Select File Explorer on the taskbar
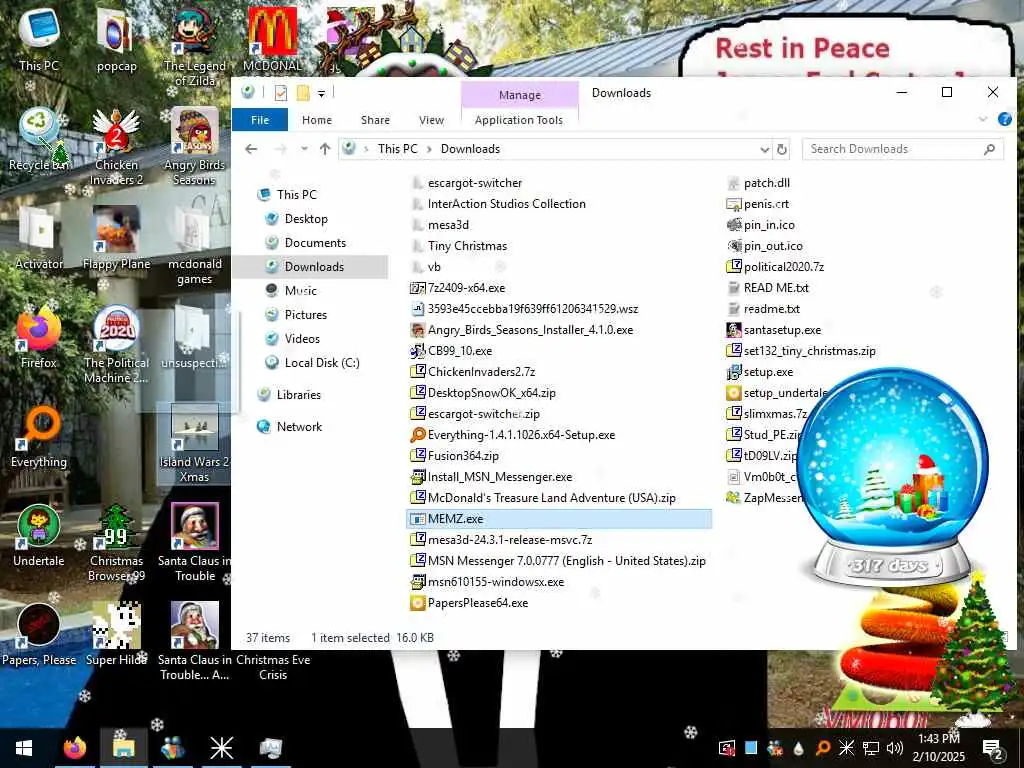 pyautogui.click(x=123, y=748)
